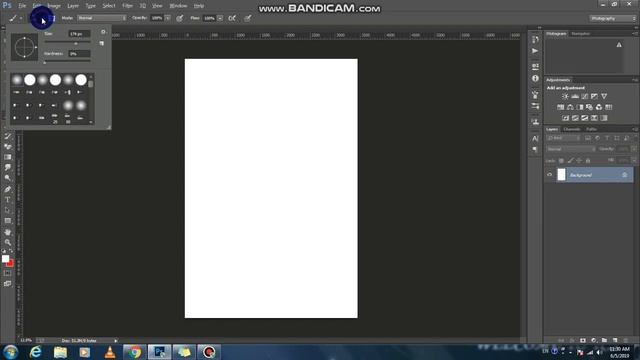Select the Rectangle shape tool

(x=7, y=221)
